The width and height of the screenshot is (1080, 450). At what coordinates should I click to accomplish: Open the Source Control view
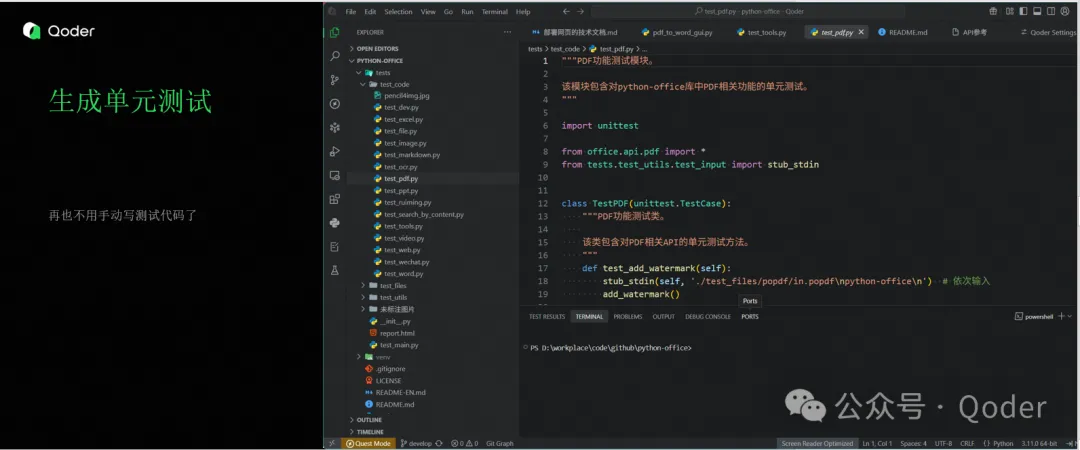coord(335,80)
